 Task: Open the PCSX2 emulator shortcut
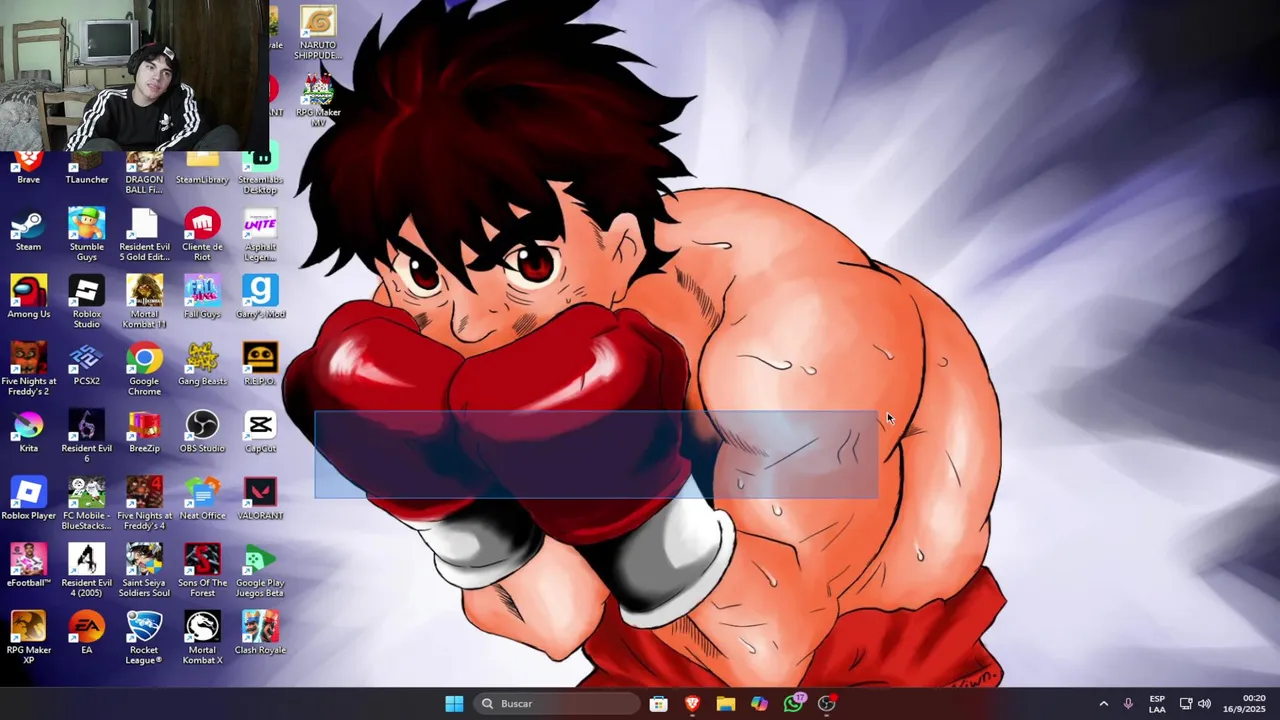point(87,364)
